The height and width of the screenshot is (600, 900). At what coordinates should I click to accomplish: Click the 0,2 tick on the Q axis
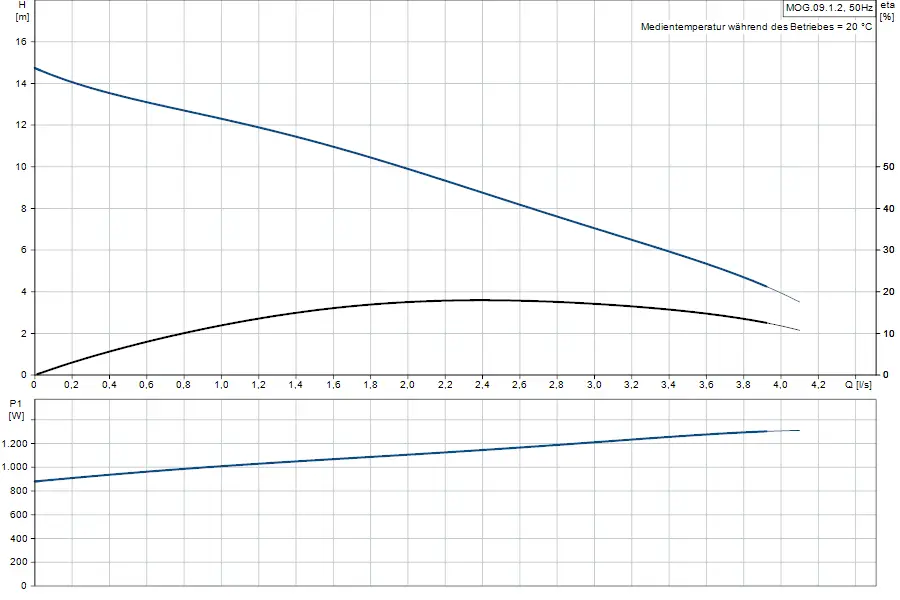click(71, 385)
